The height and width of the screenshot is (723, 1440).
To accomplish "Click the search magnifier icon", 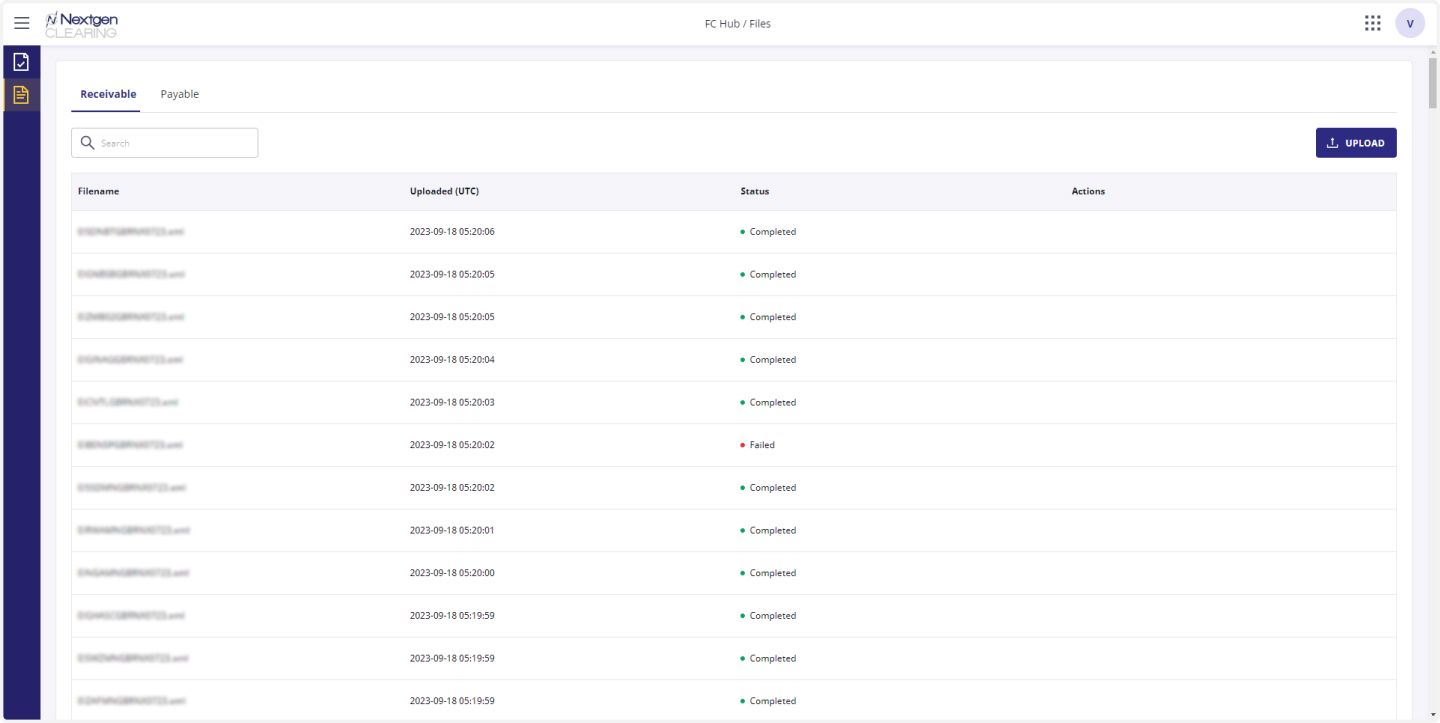I will click(x=87, y=143).
